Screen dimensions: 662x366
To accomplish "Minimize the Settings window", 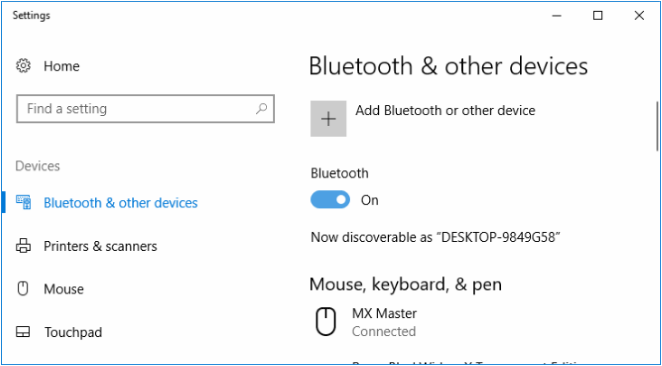I will (556, 16).
